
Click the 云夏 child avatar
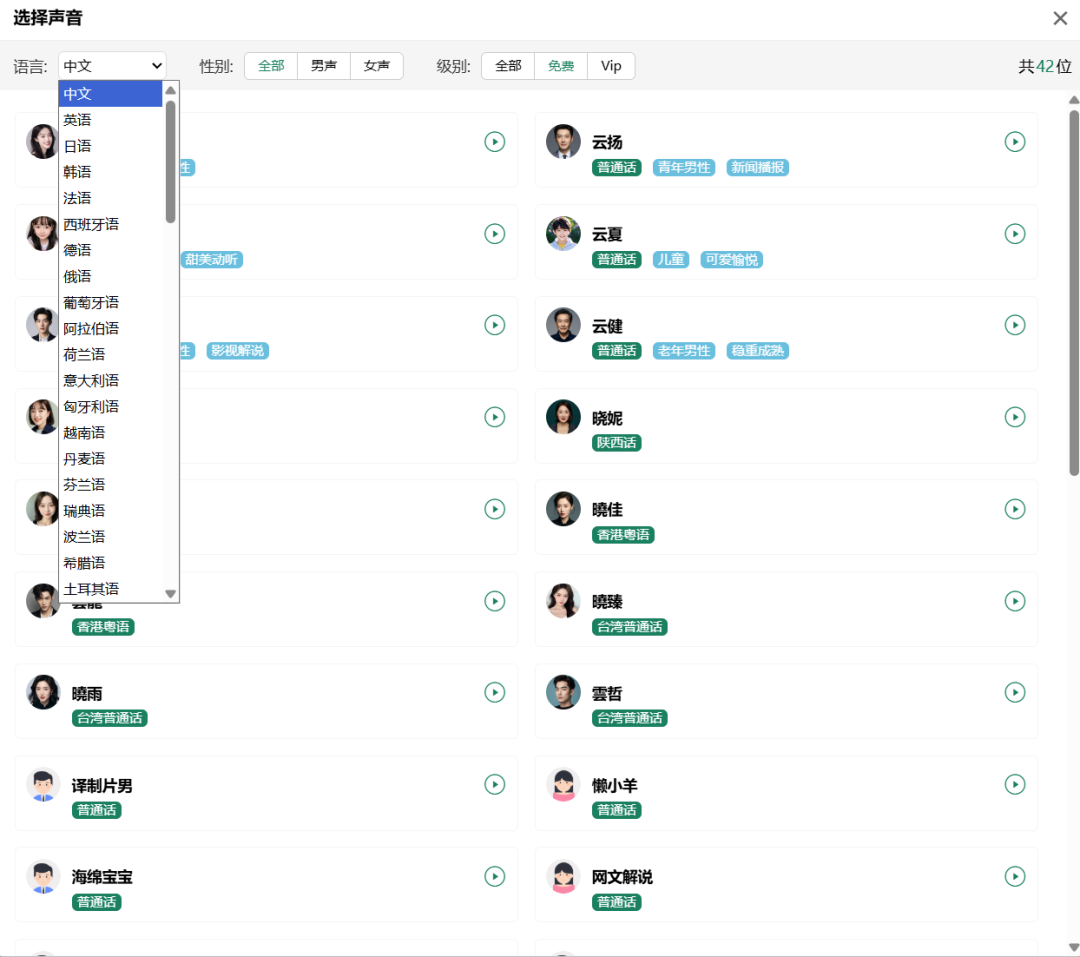(563, 234)
